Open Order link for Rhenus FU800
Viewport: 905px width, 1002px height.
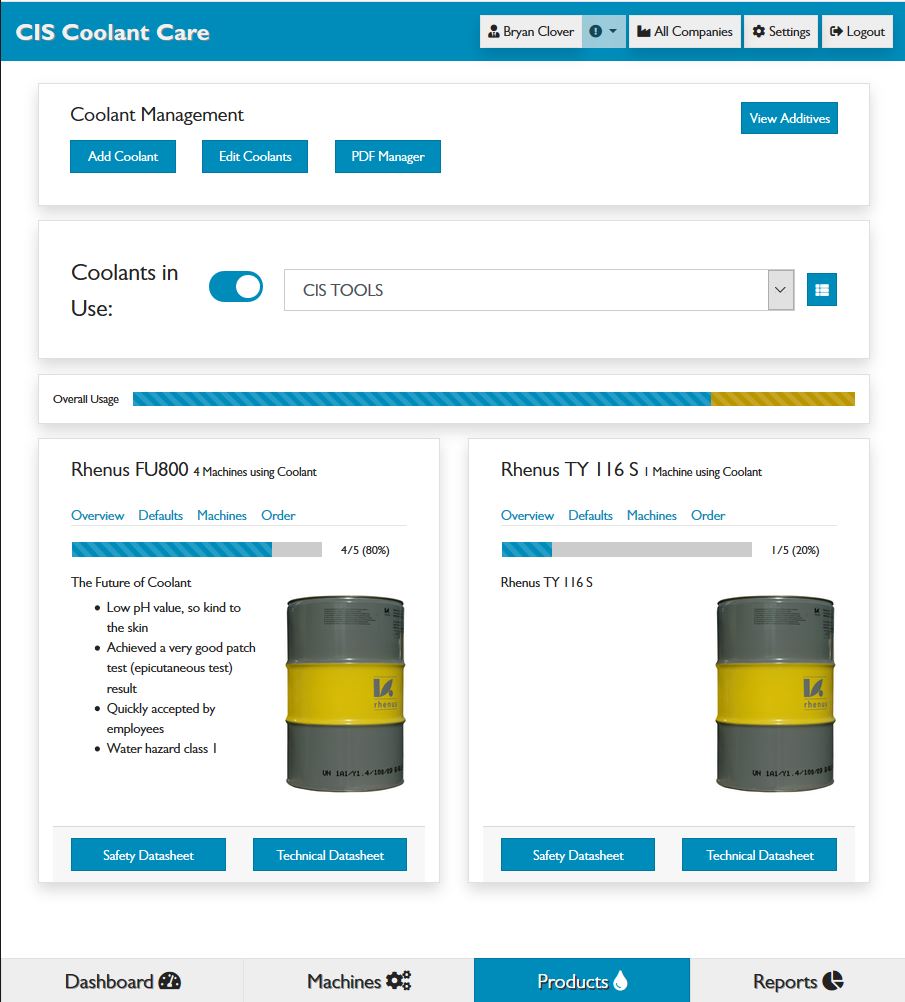point(278,515)
